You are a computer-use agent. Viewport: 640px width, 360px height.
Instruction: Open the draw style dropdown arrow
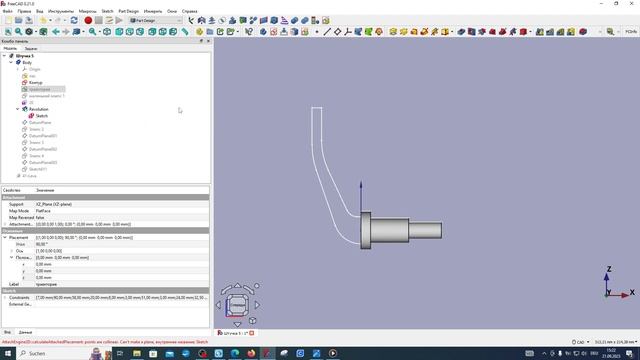[x=36, y=31]
